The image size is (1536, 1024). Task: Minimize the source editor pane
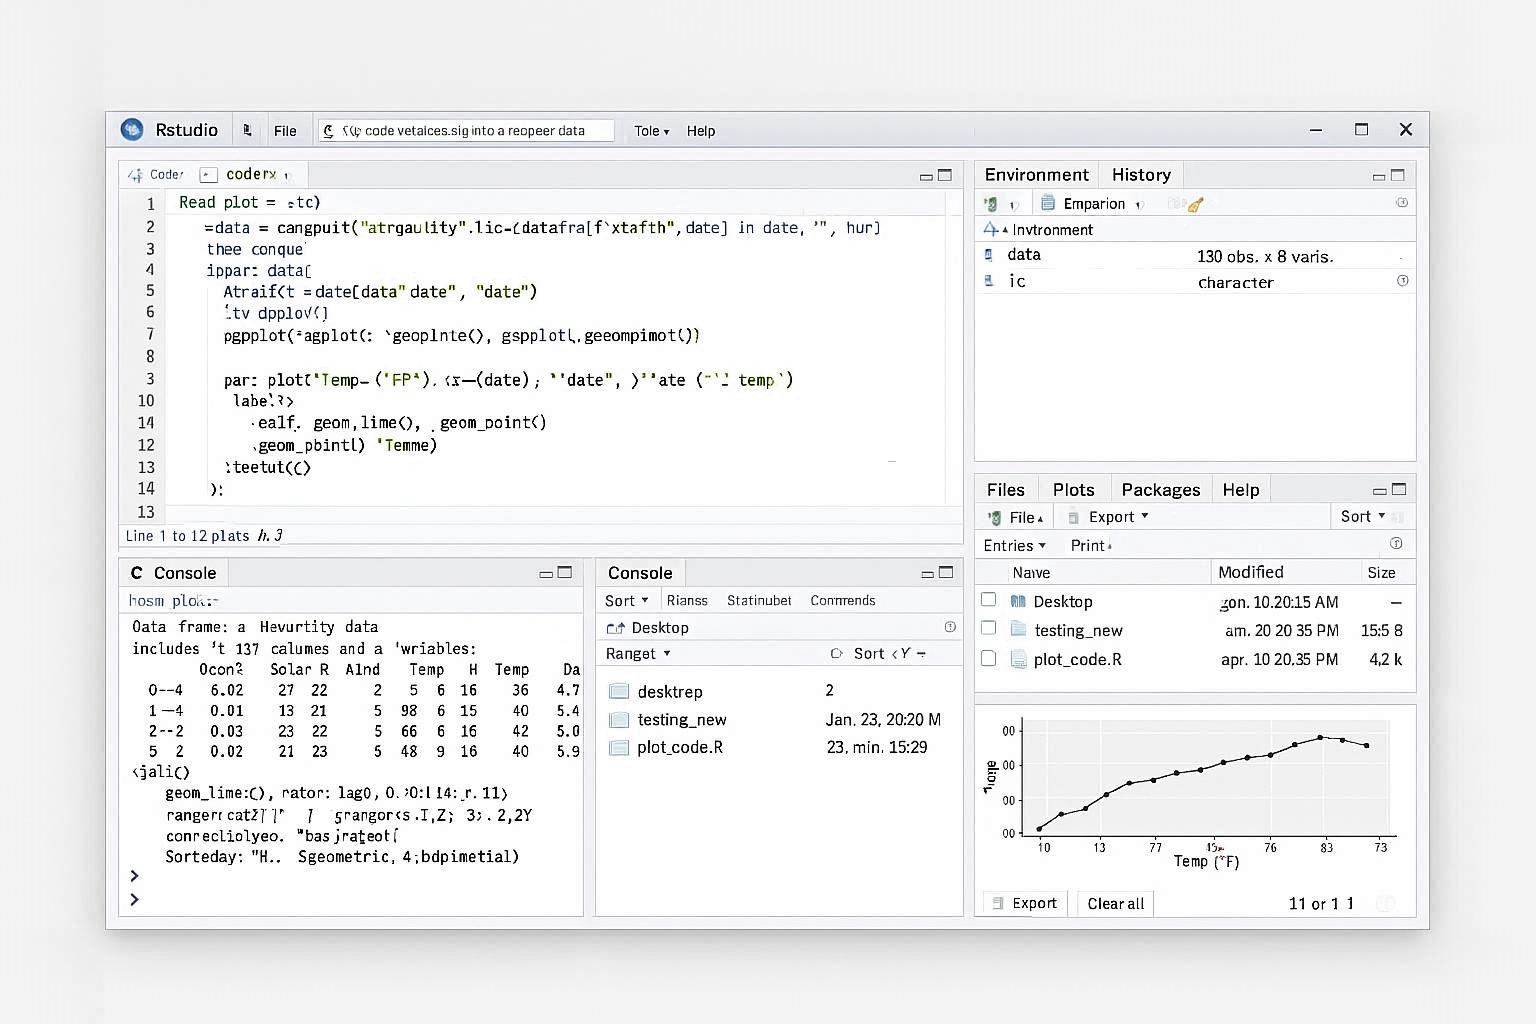pyautogui.click(x=926, y=176)
